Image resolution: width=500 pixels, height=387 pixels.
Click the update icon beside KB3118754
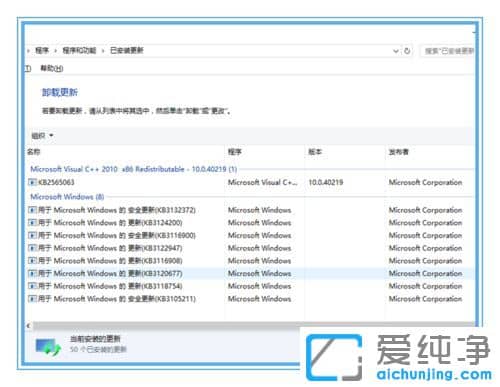(x=32, y=286)
